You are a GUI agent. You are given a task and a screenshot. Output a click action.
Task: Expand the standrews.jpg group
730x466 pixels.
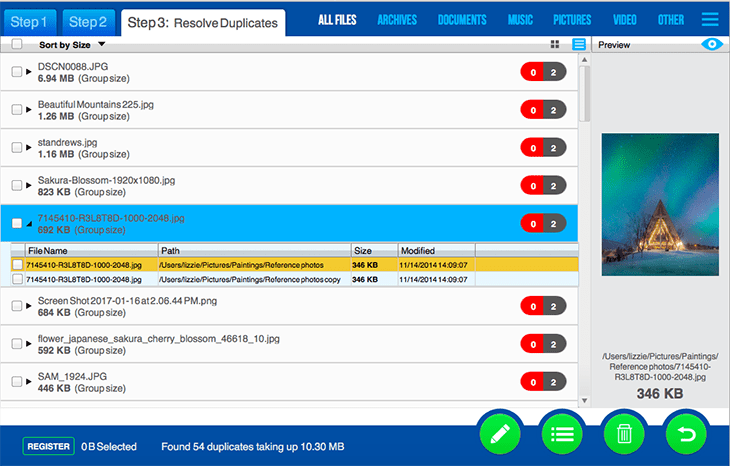29,147
